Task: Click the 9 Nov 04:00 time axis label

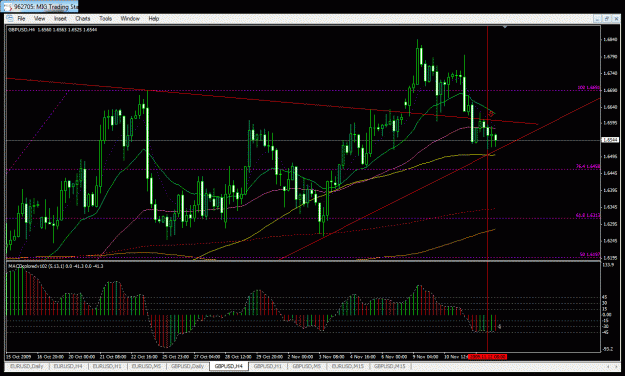Action: [x=425, y=357]
